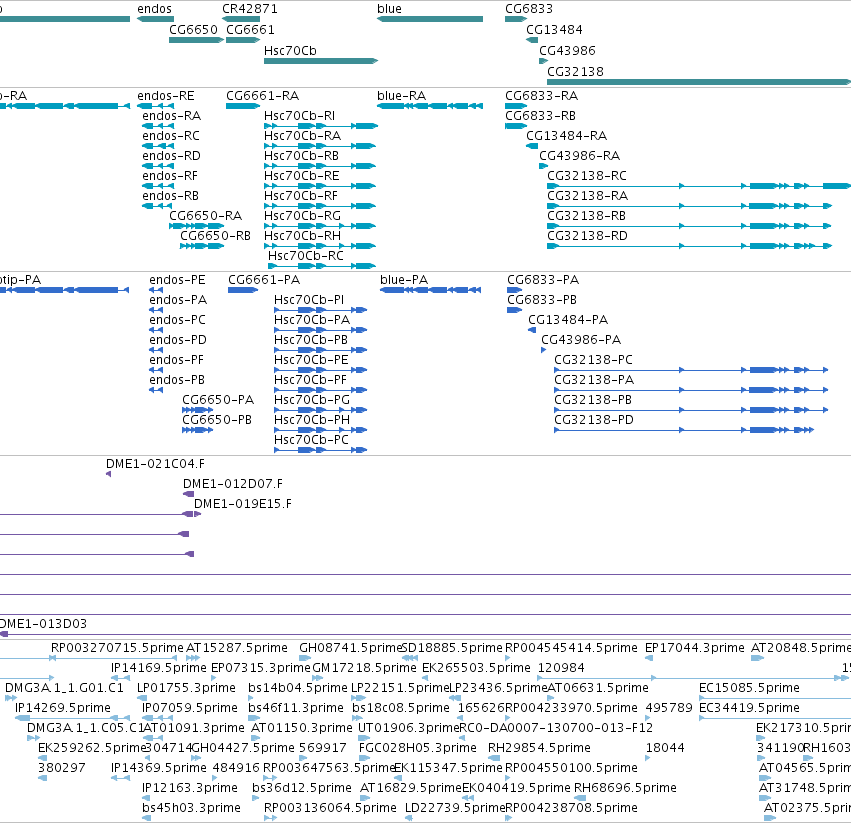Click transcript CG43986-RA
The height and width of the screenshot is (823, 851).
[580, 156]
